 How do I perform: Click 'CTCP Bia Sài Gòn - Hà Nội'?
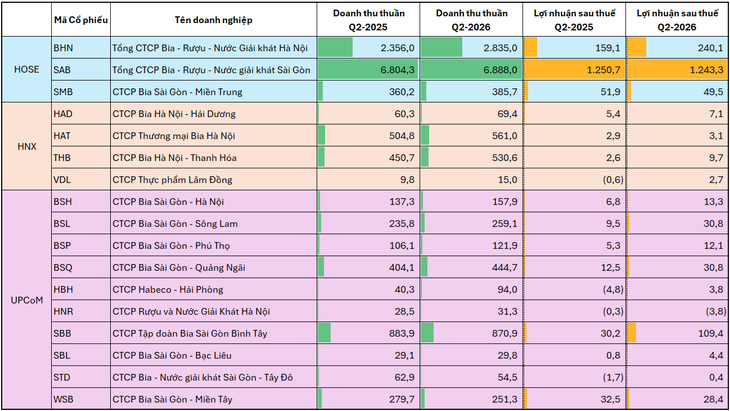point(168,202)
